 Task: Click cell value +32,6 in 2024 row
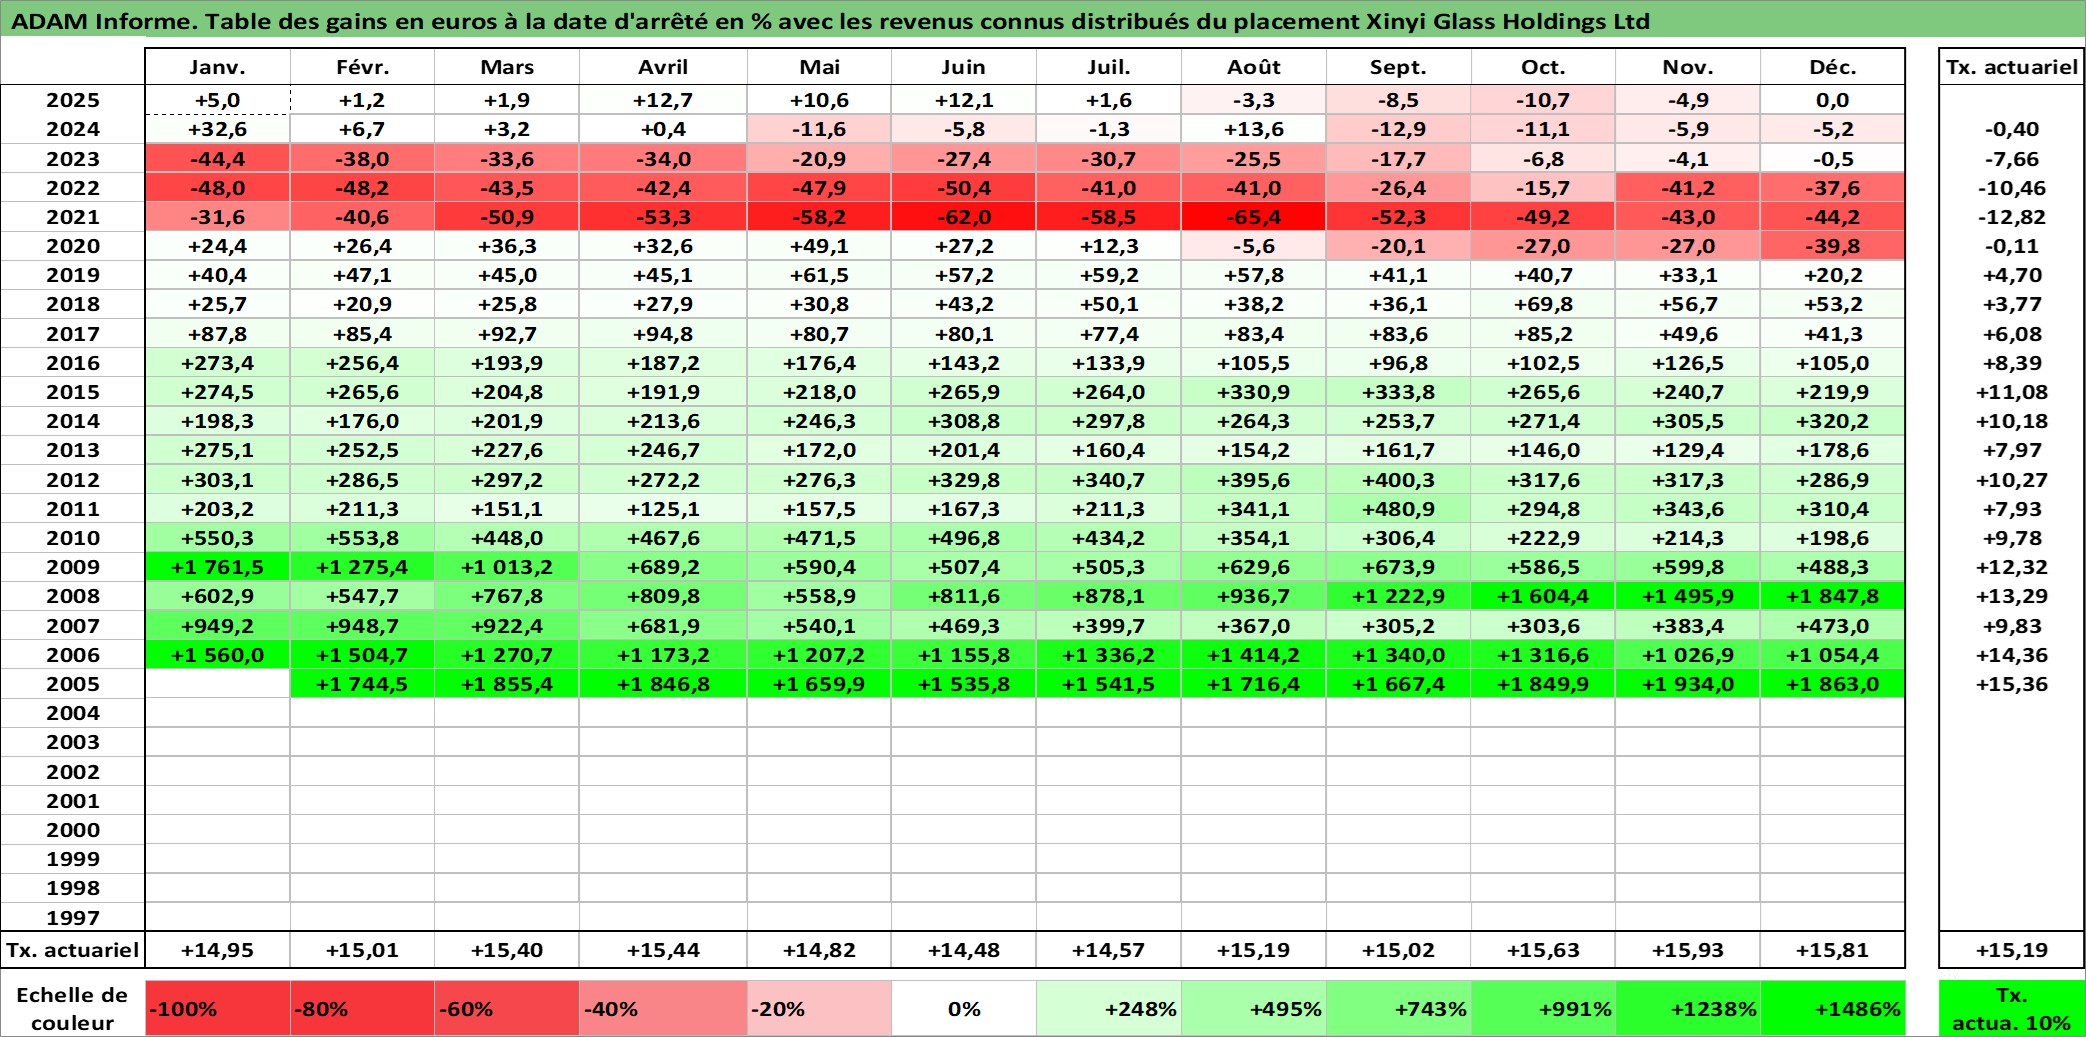[218, 129]
